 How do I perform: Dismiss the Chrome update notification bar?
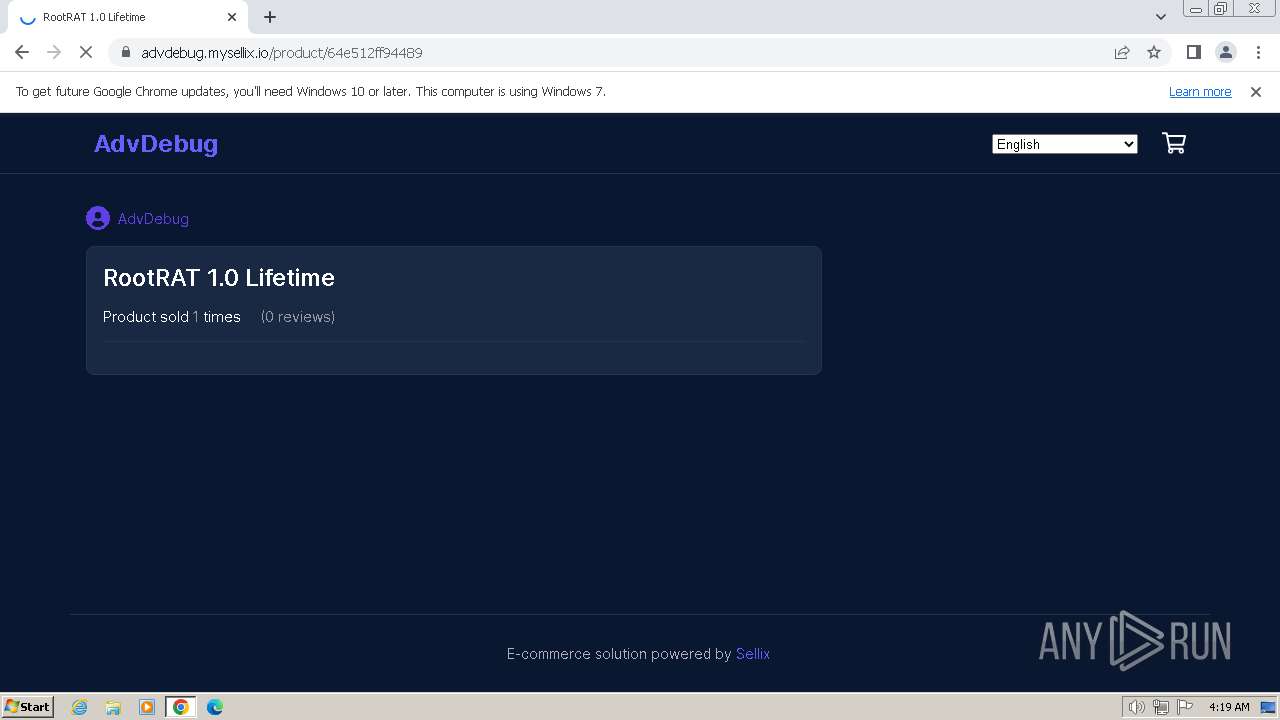tap(1256, 91)
